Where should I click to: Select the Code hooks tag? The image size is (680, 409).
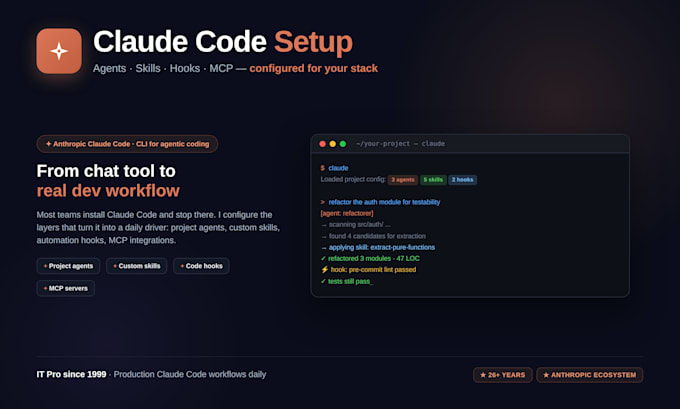click(x=201, y=266)
